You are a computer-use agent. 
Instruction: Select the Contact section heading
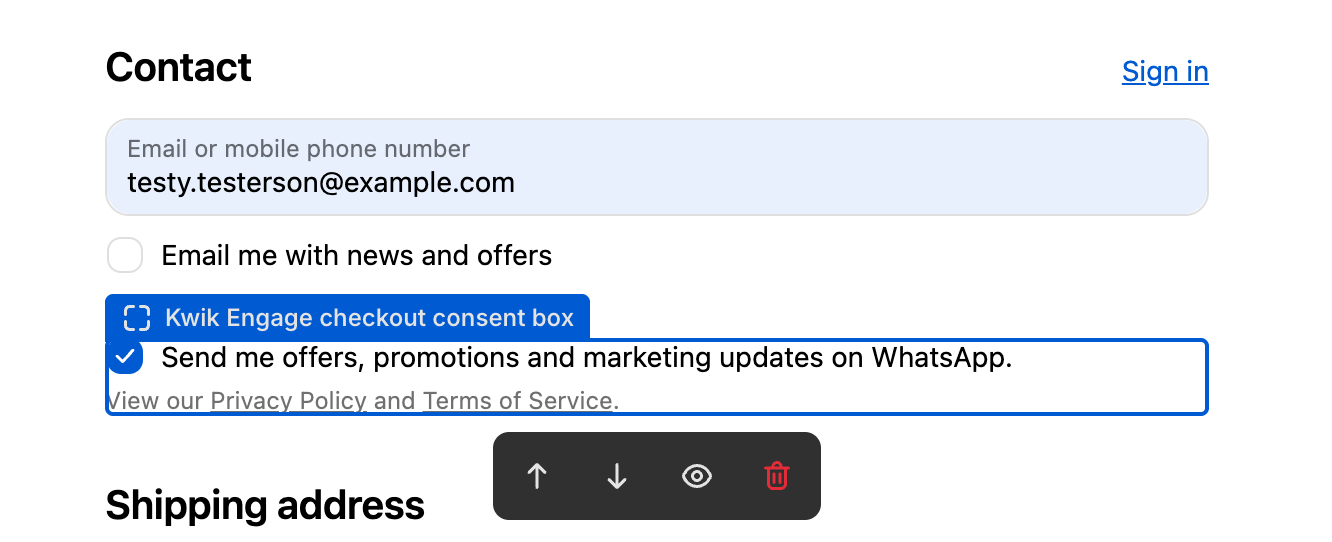click(x=179, y=68)
